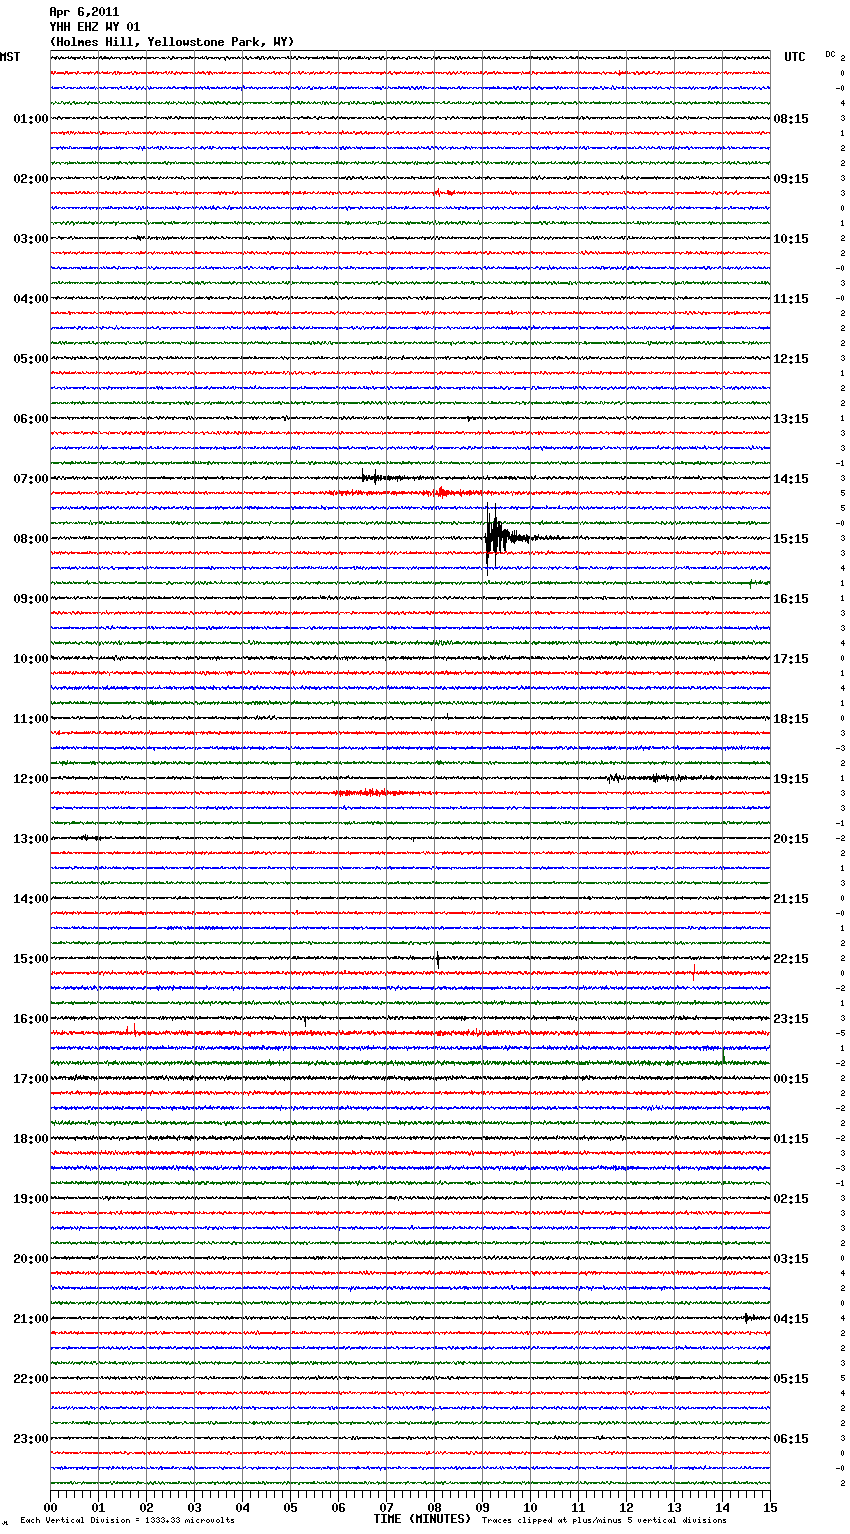Click the 07:00 MST time label
This screenshot has height=1534, width=850.
(x=31, y=479)
